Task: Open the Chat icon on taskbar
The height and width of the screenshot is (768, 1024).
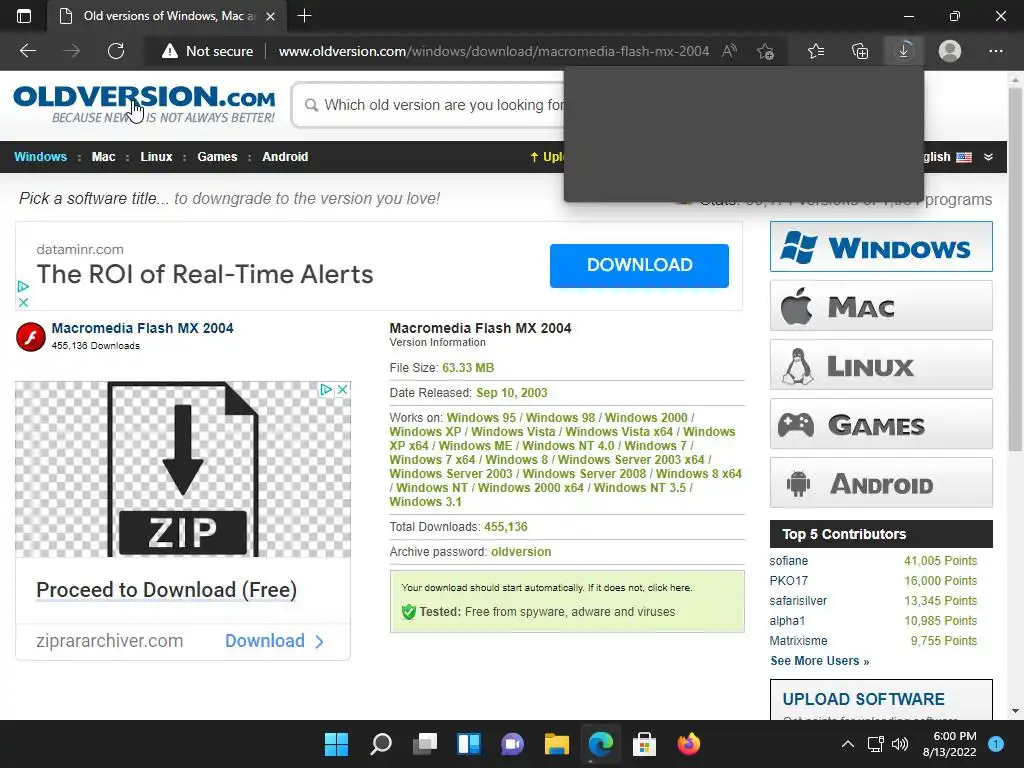Action: [513, 744]
